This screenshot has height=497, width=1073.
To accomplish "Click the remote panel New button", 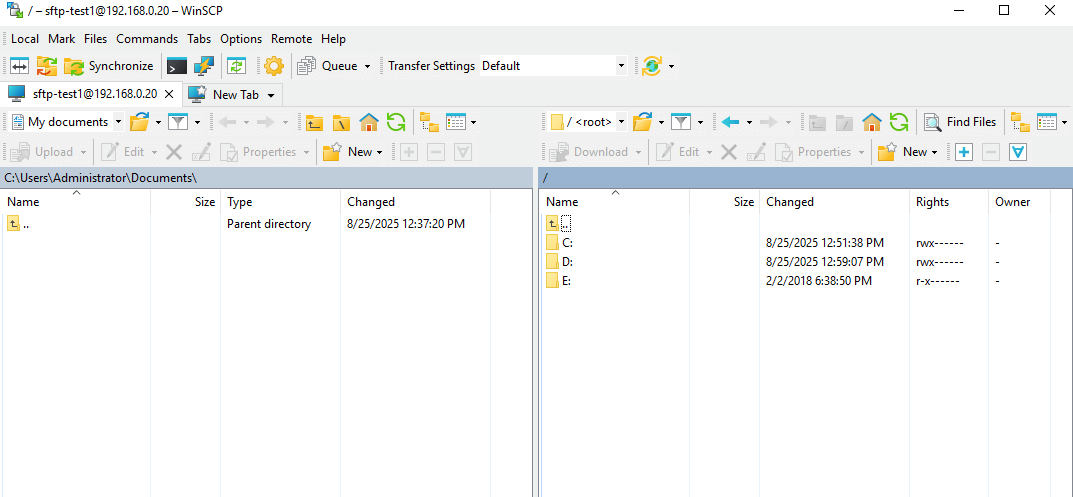I will tap(907, 152).
